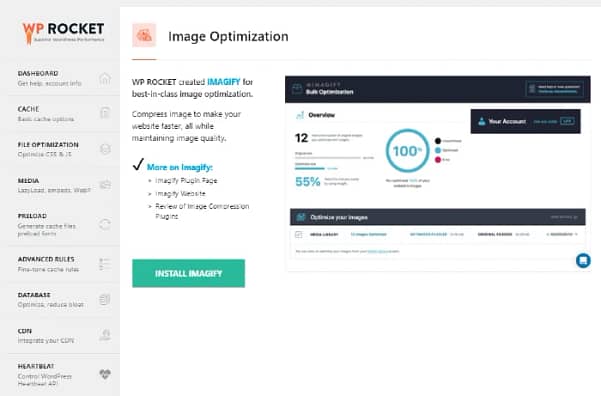Click the Database icon
601x396 pixels.
105,299
